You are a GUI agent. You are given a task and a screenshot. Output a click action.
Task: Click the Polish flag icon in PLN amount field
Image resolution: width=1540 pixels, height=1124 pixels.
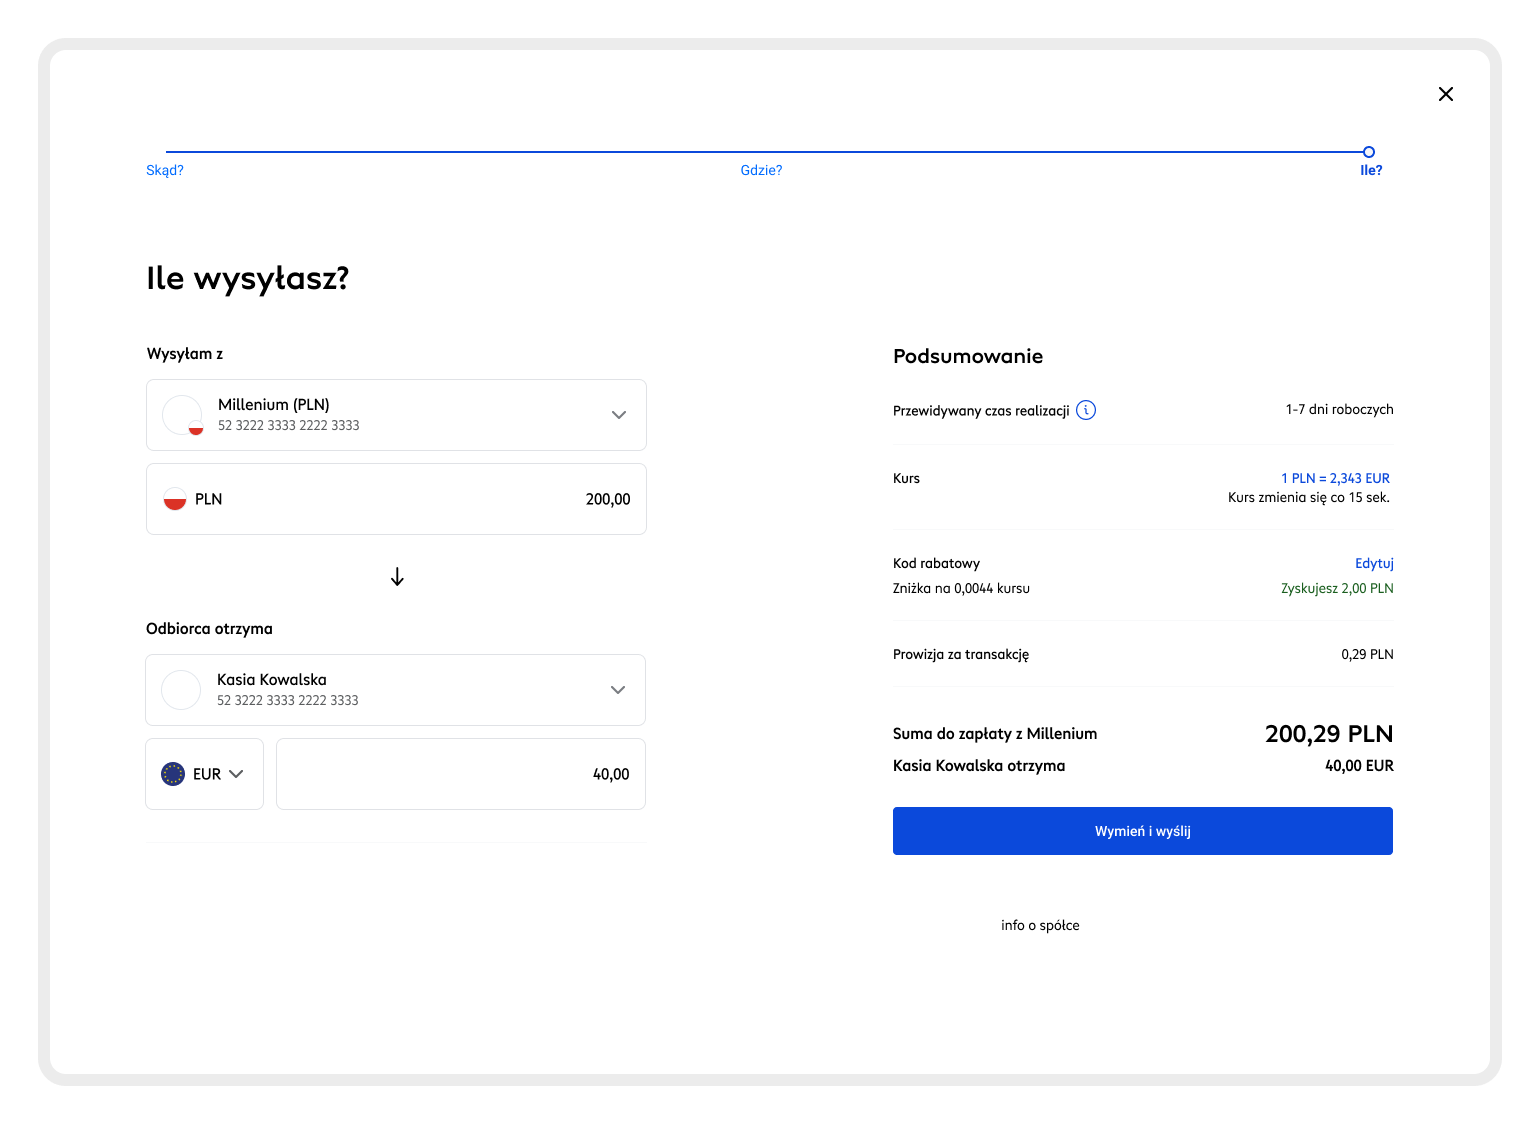(x=175, y=499)
